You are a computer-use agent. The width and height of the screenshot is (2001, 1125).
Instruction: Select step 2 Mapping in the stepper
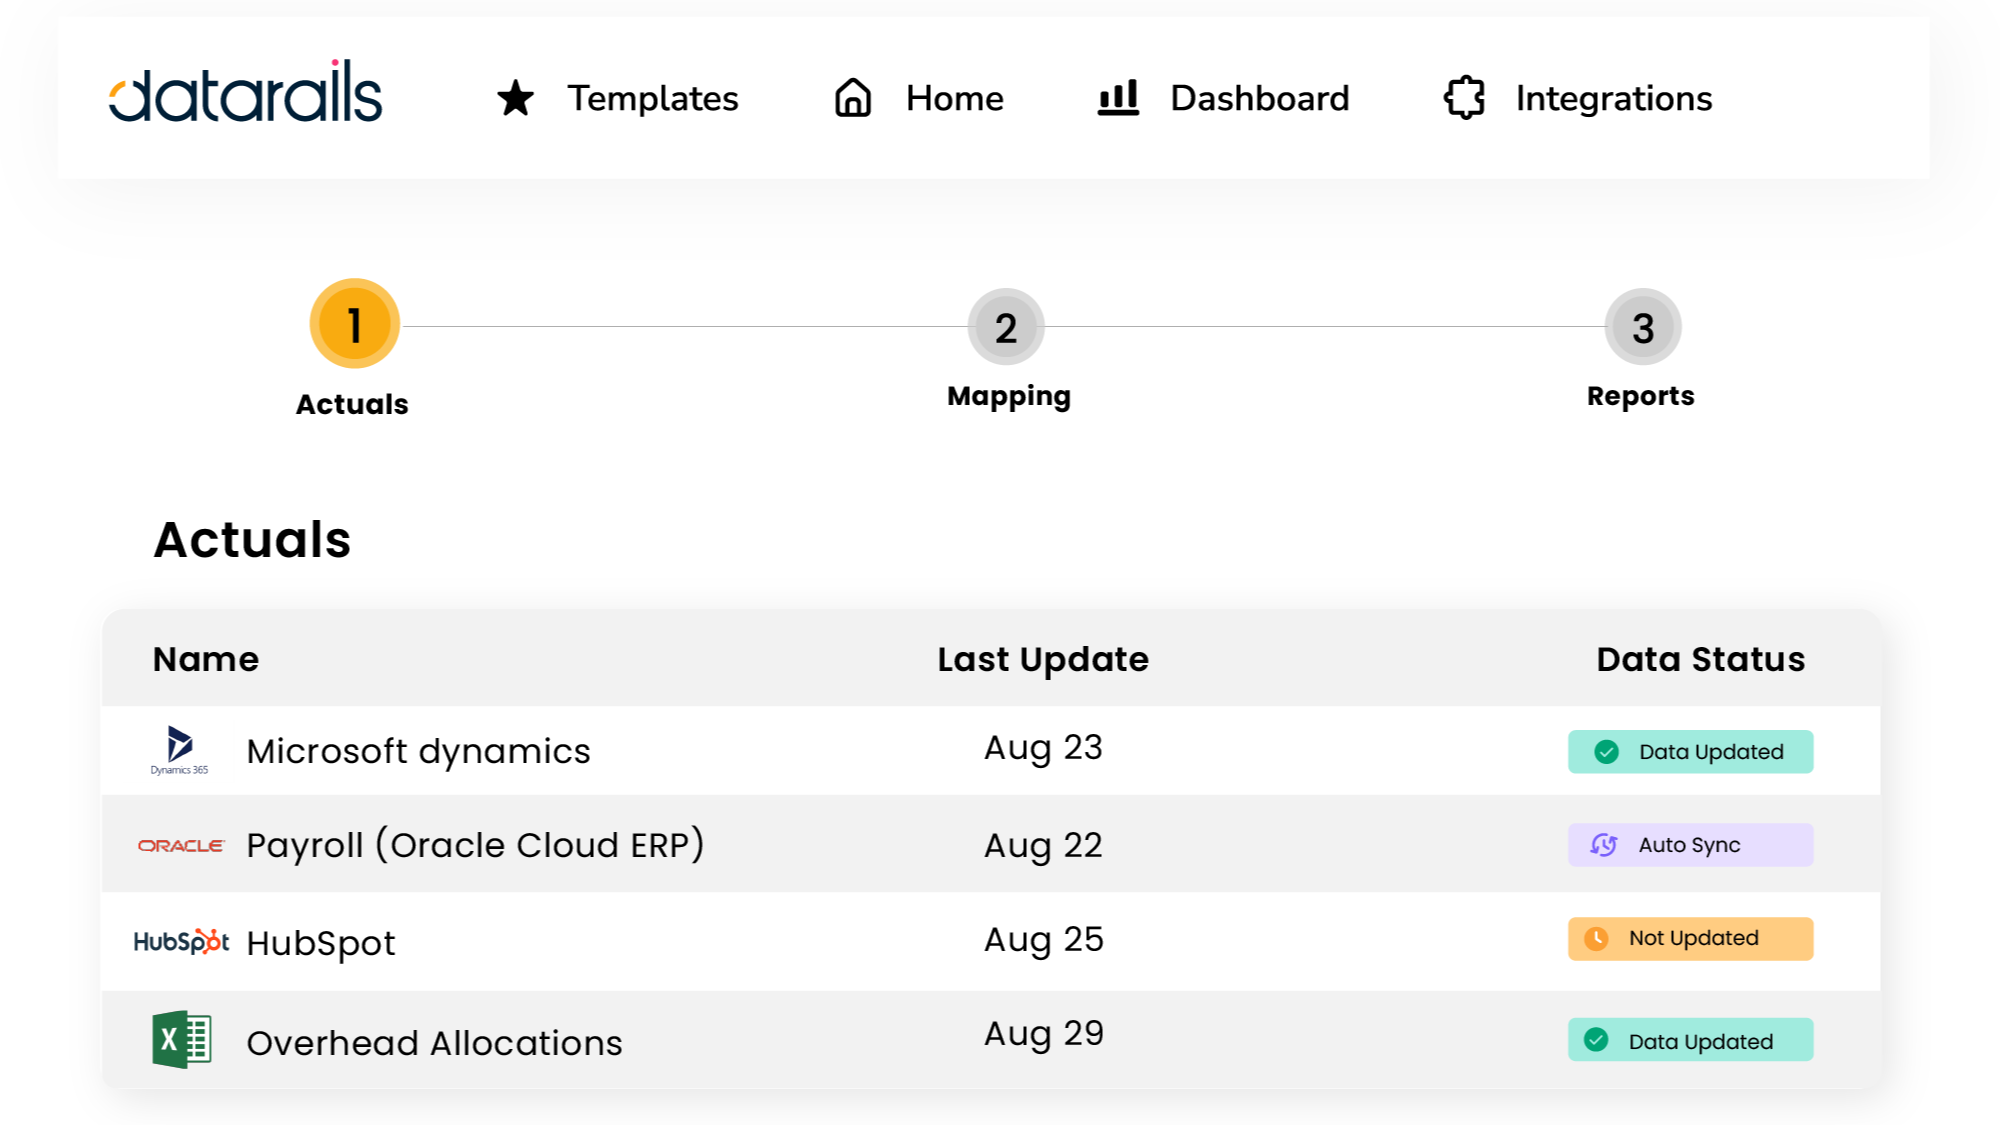(1006, 326)
